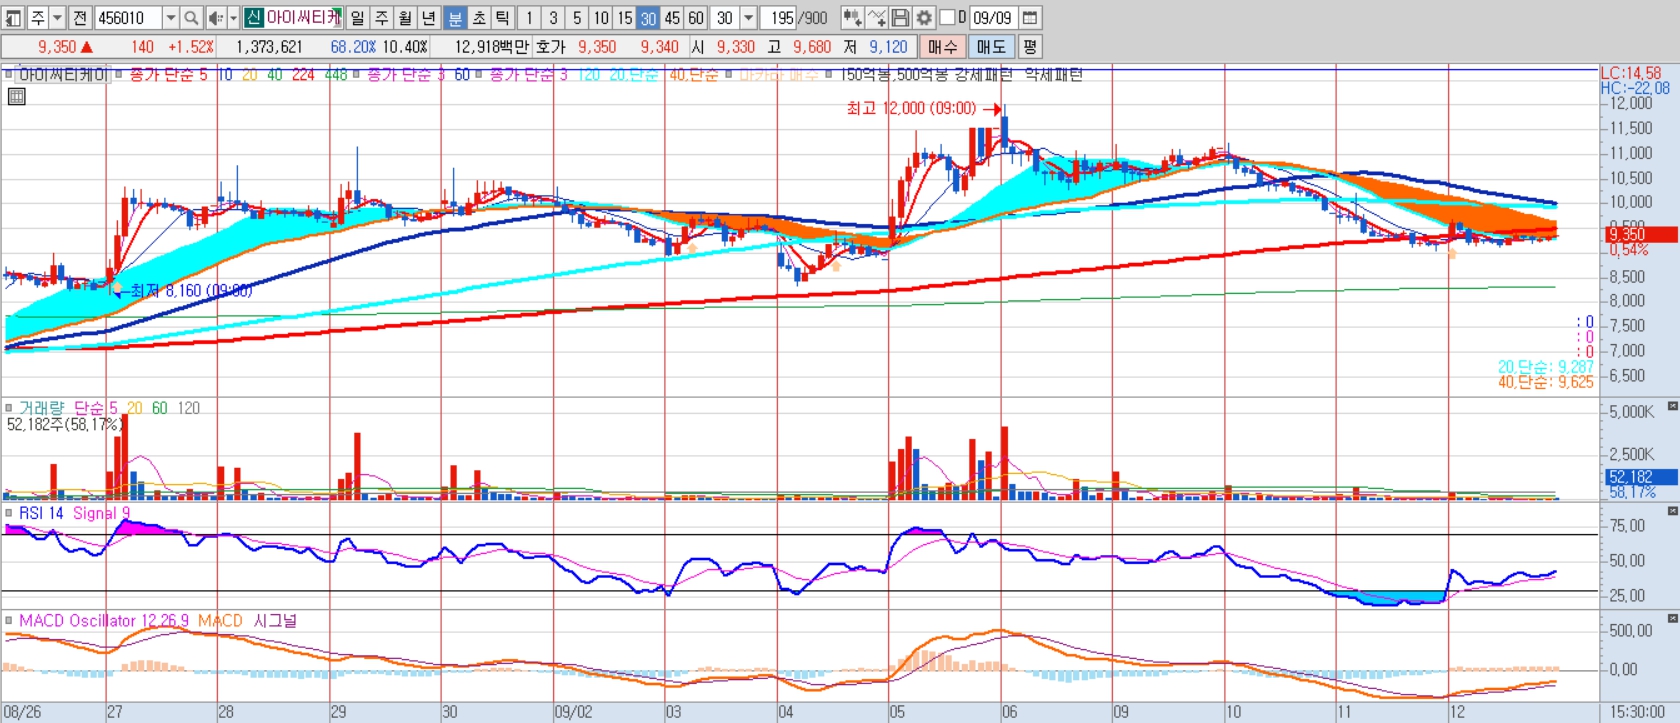Image resolution: width=1680 pixels, height=723 pixels.
Task: Click the 20.단순: 9,287 value label
Action: click(x=1545, y=367)
